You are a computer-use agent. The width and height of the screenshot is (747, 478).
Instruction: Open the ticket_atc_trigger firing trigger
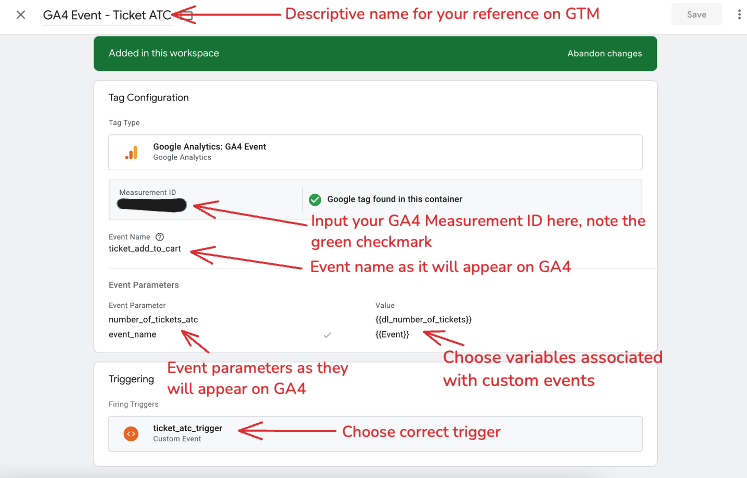[375, 434]
